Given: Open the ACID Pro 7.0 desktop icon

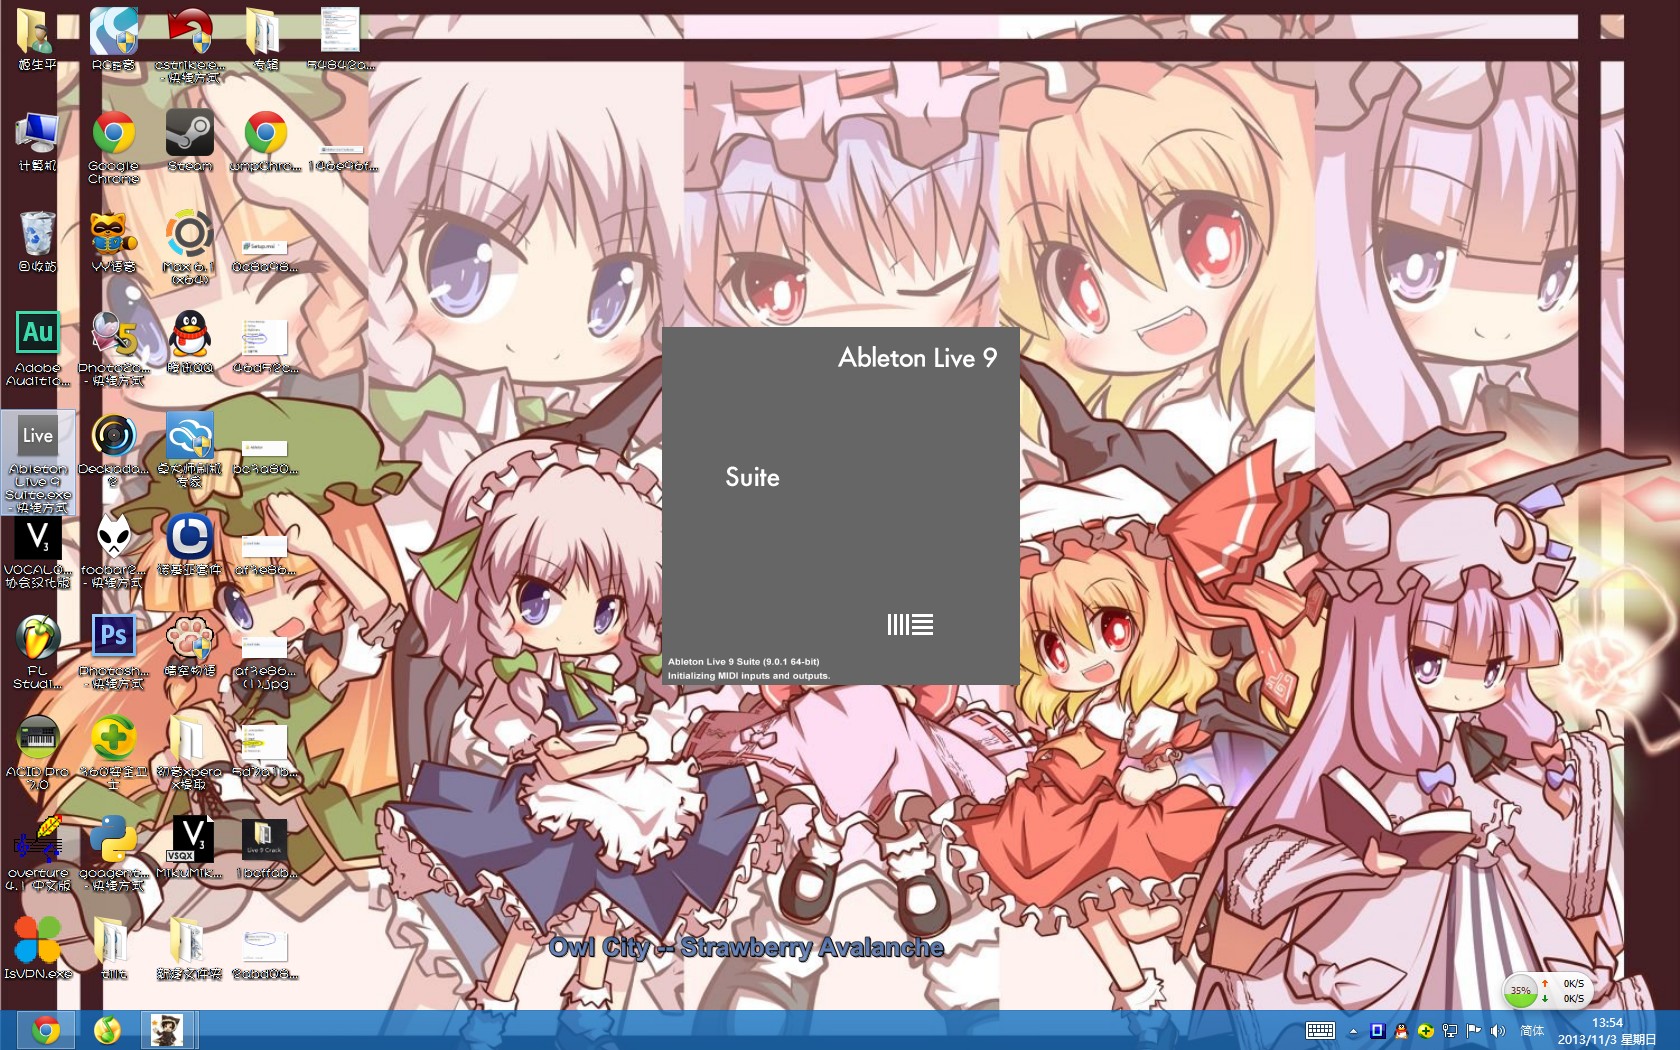Looking at the screenshot, I should (x=38, y=752).
